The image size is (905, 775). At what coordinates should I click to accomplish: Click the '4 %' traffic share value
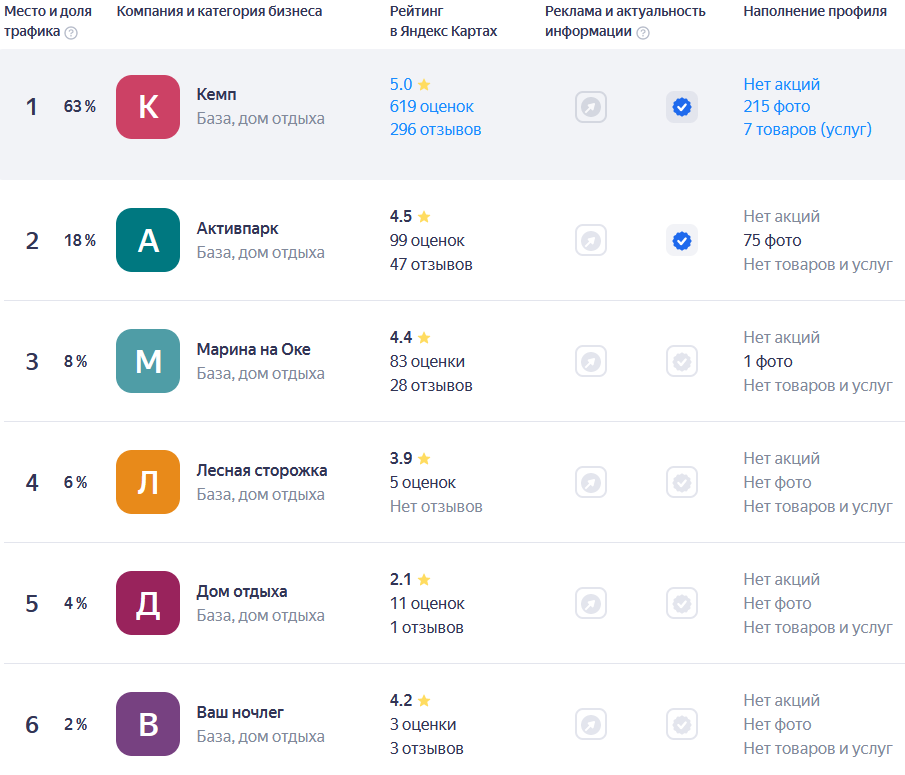click(76, 604)
